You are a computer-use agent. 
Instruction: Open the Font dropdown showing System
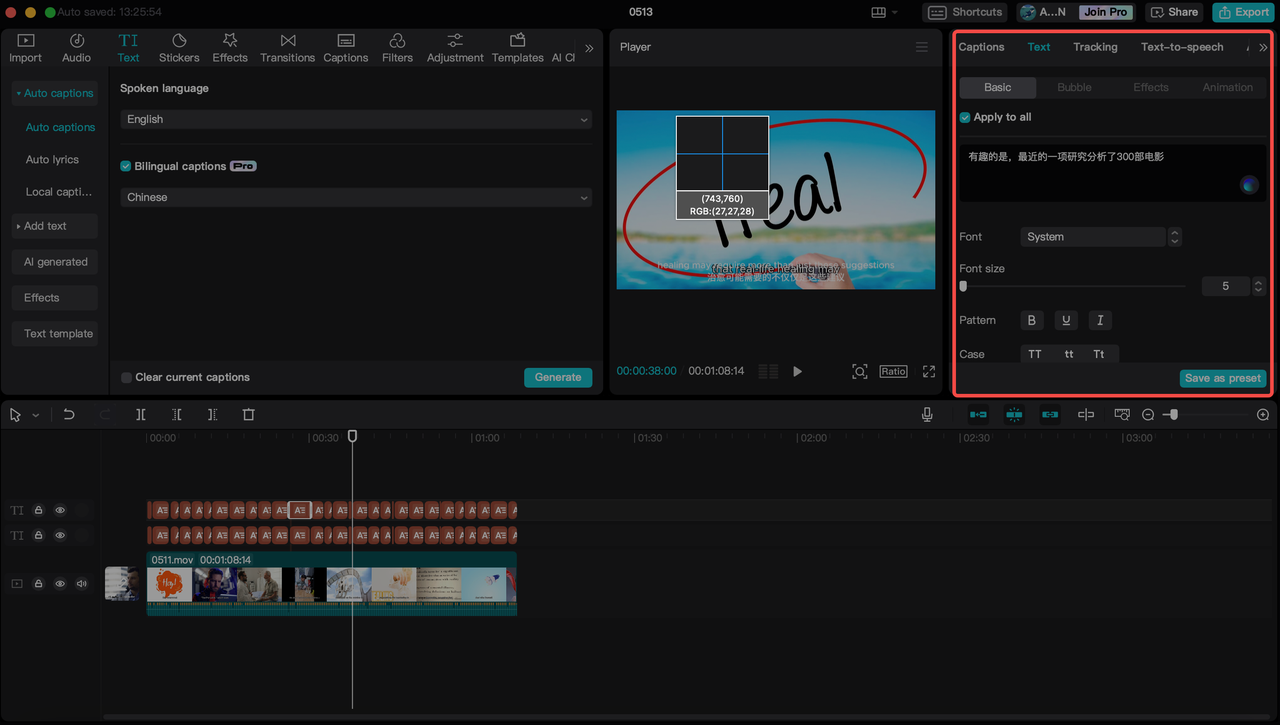[1092, 237]
